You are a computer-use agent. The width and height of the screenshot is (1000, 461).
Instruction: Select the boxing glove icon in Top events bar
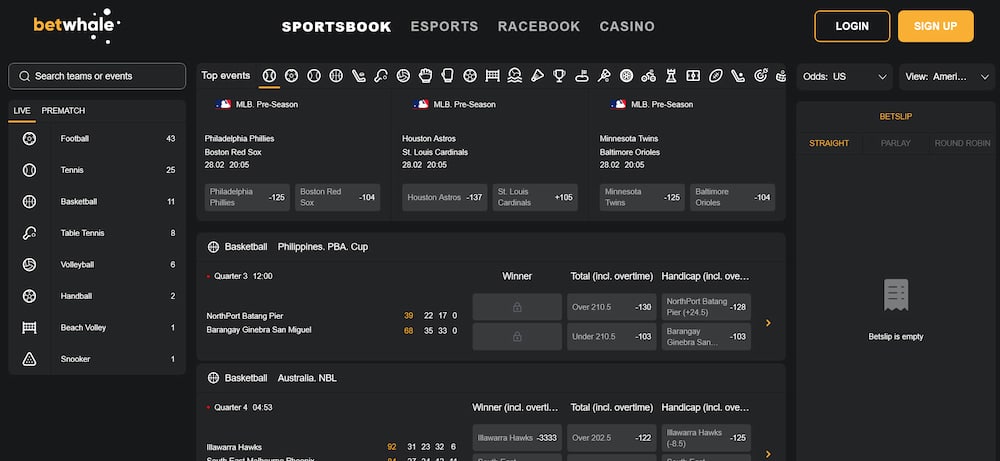click(448, 76)
